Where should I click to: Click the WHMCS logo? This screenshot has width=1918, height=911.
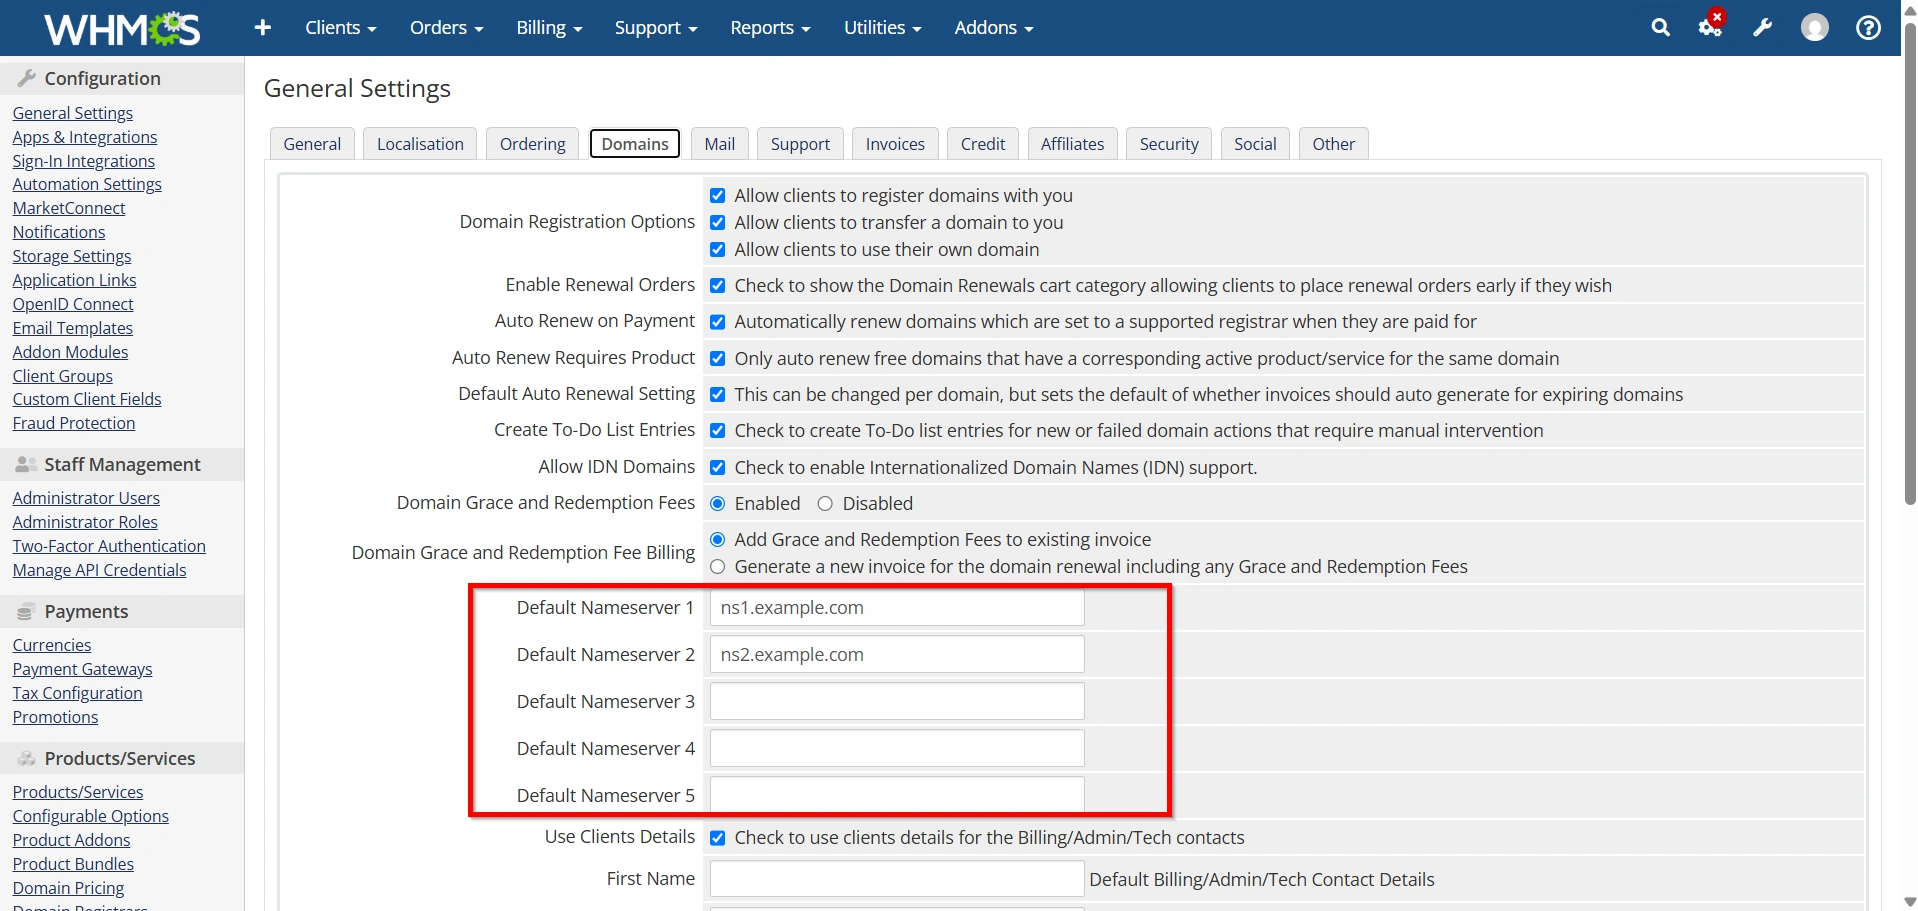click(122, 28)
